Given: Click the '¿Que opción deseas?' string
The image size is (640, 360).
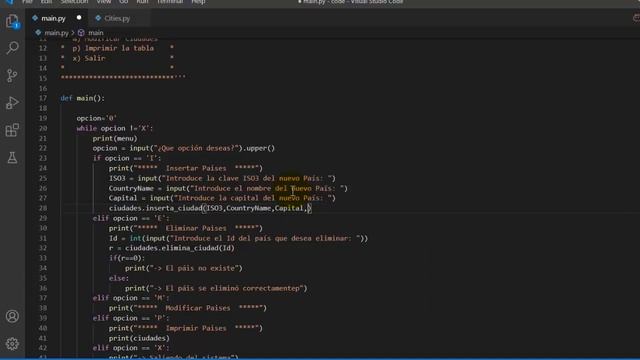Looking at the screenshot, I should point(197,148).
